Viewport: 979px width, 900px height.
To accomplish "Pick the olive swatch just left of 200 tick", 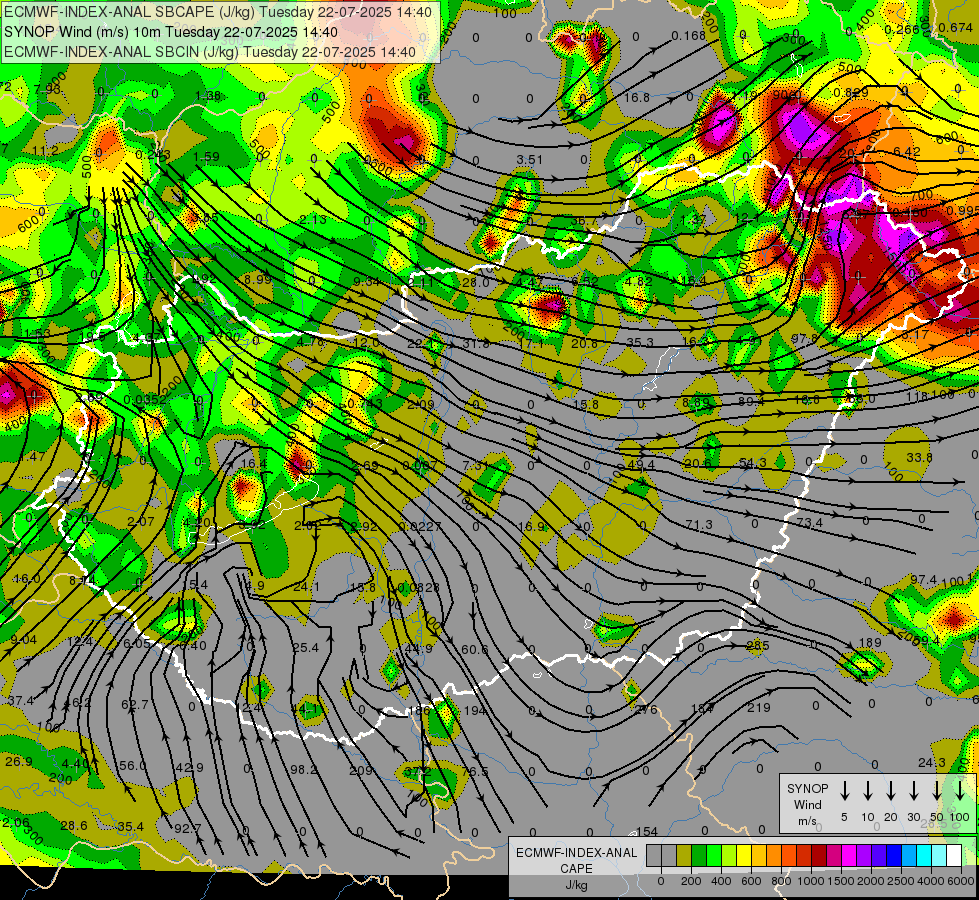I will tap(684, 856).
